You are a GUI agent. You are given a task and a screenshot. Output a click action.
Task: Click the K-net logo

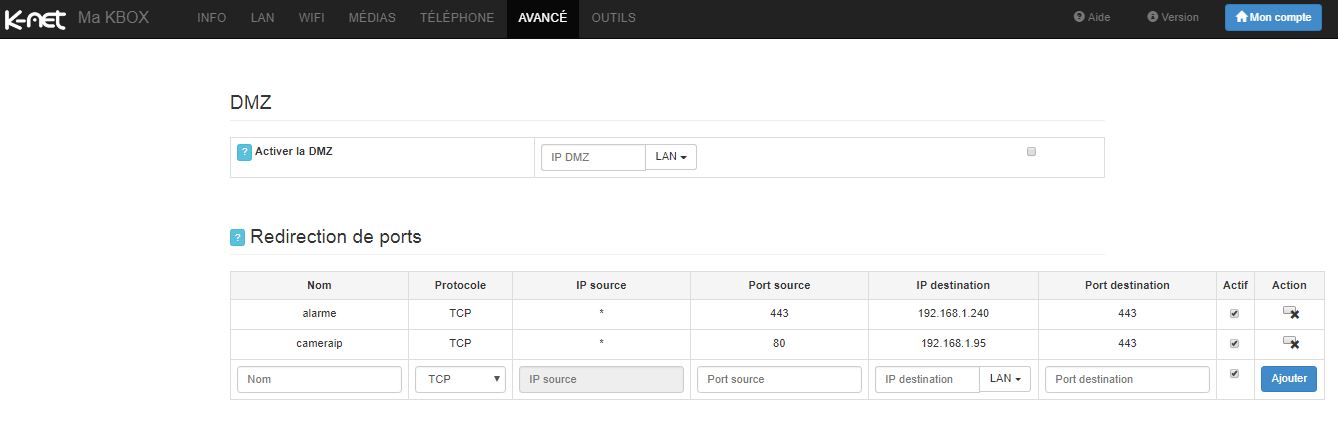[x=35, y=18]
